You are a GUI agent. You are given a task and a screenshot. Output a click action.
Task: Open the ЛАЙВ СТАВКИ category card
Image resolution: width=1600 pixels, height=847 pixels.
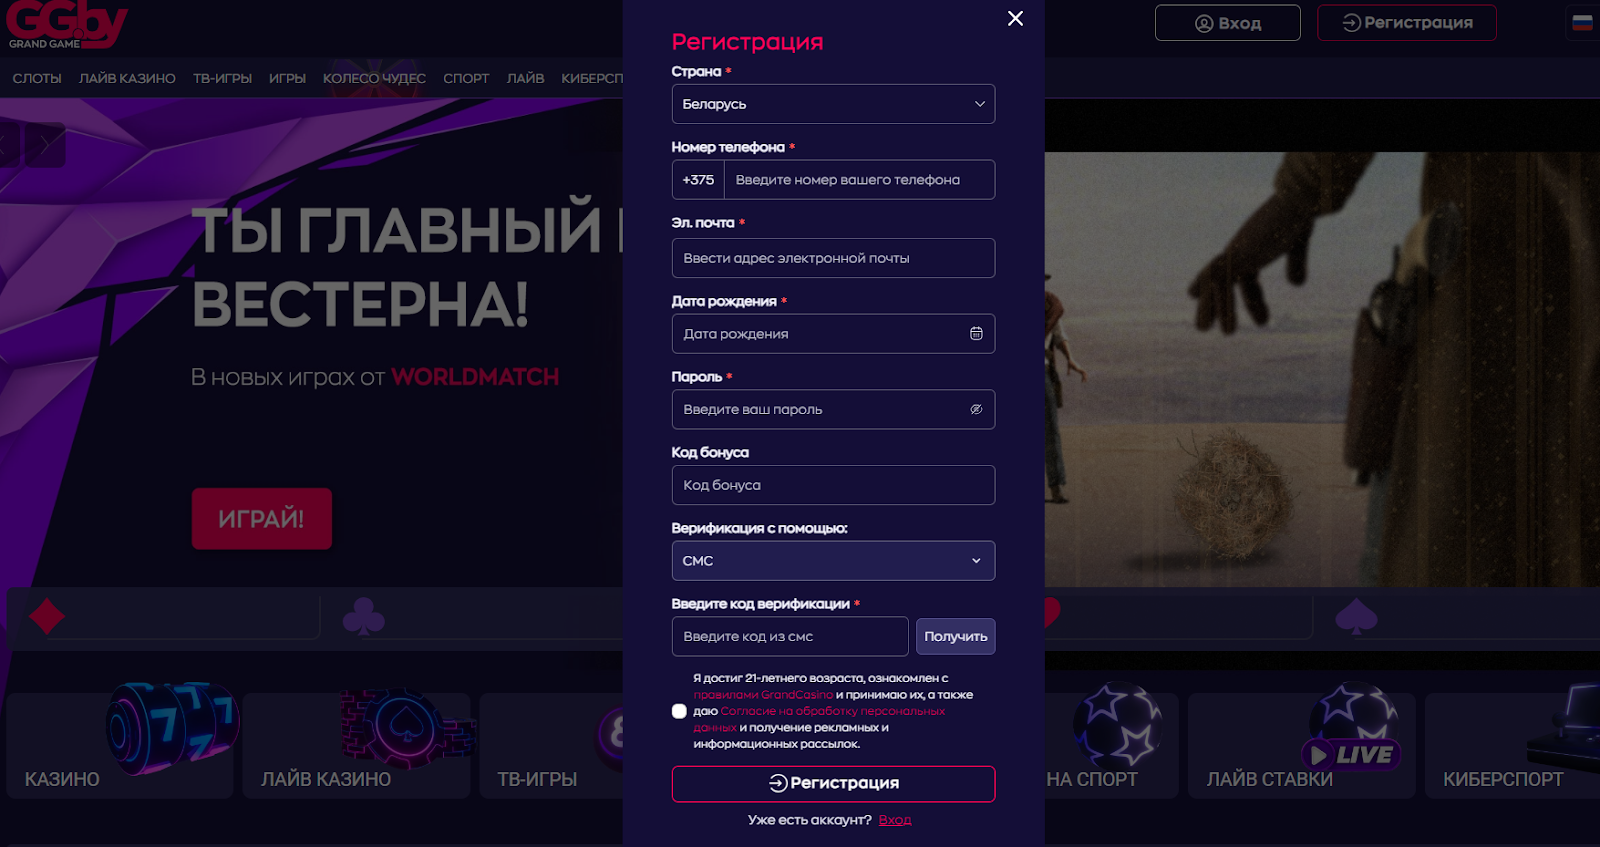click(x=1301, y=745)
